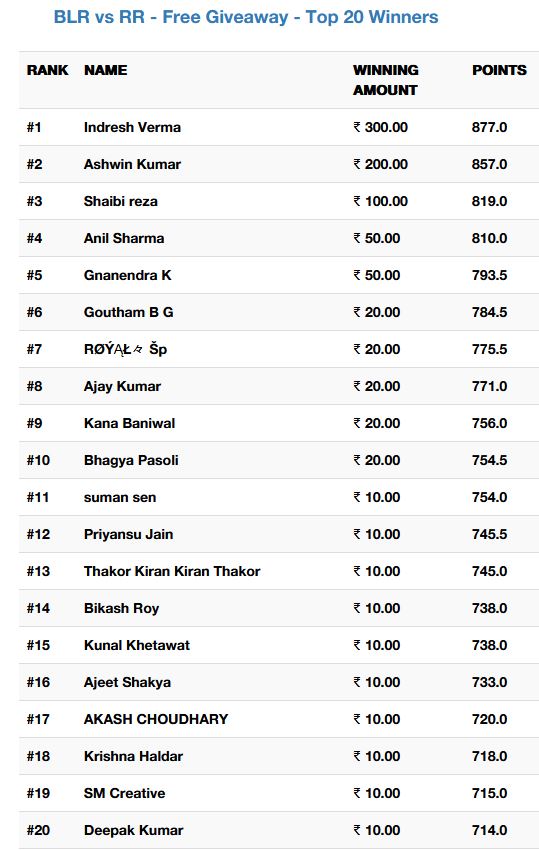Click the WINNING AMOUNT column header
539x850 pixels.
[x=386, y=80]
